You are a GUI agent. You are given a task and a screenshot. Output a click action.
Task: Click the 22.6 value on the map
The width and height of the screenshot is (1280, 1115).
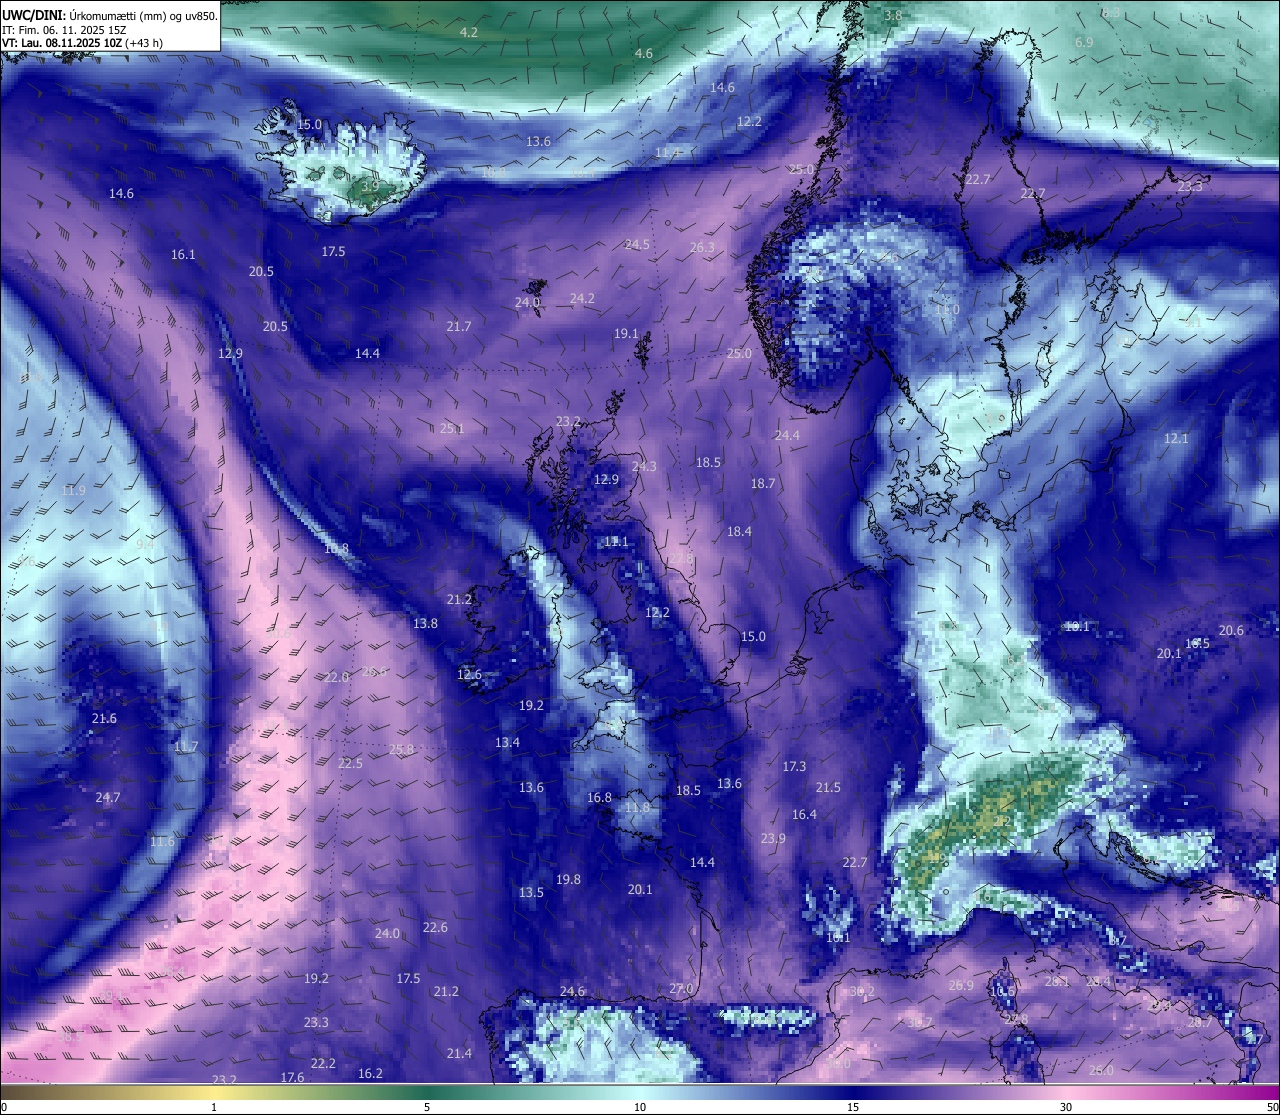click(x=435, y=928)
